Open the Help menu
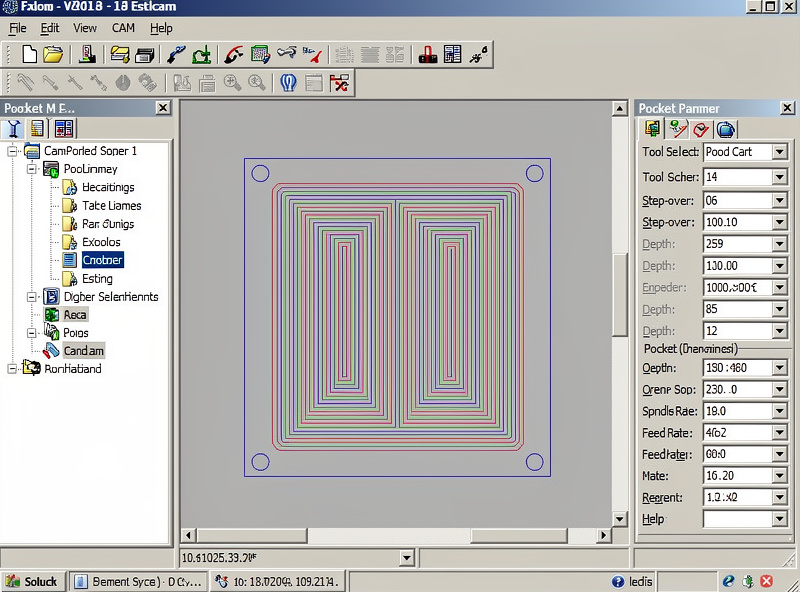 (x=161, y=28)
